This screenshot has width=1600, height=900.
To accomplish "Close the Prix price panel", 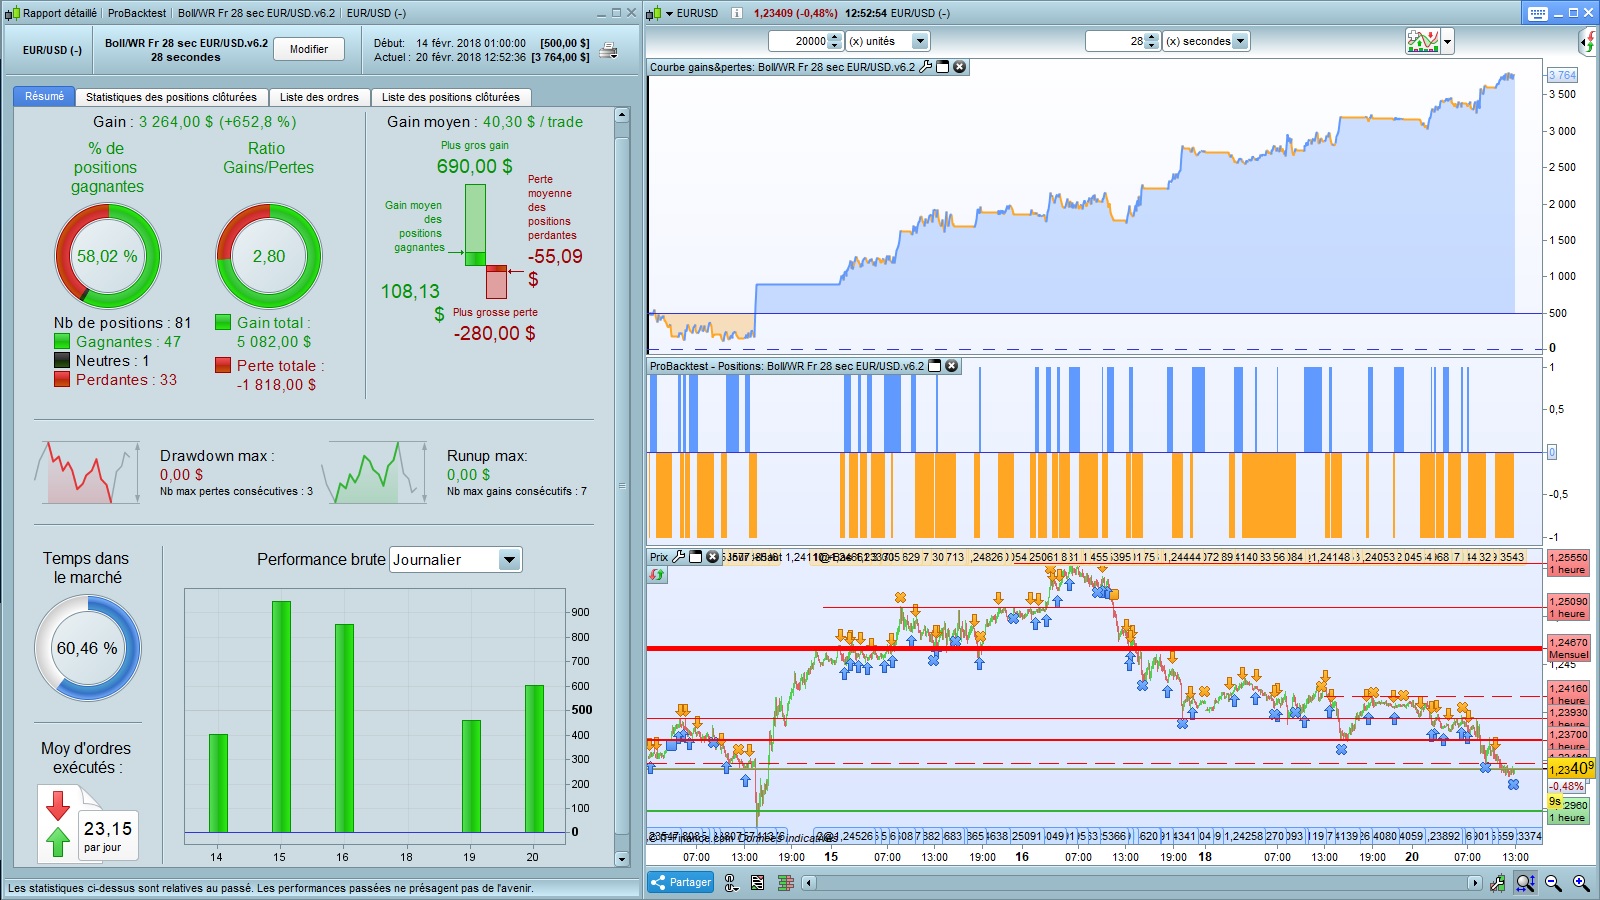I will point(712,557).
